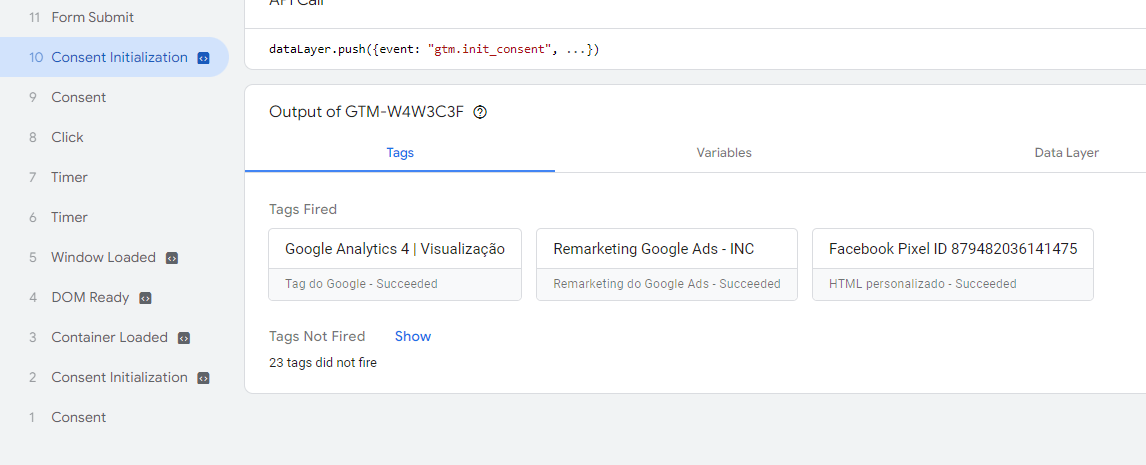This screenshot has width=1146, height=465.
Task: Click the dataLayer.push gtm.init_consent code line
Action: [x=434, y=50]
